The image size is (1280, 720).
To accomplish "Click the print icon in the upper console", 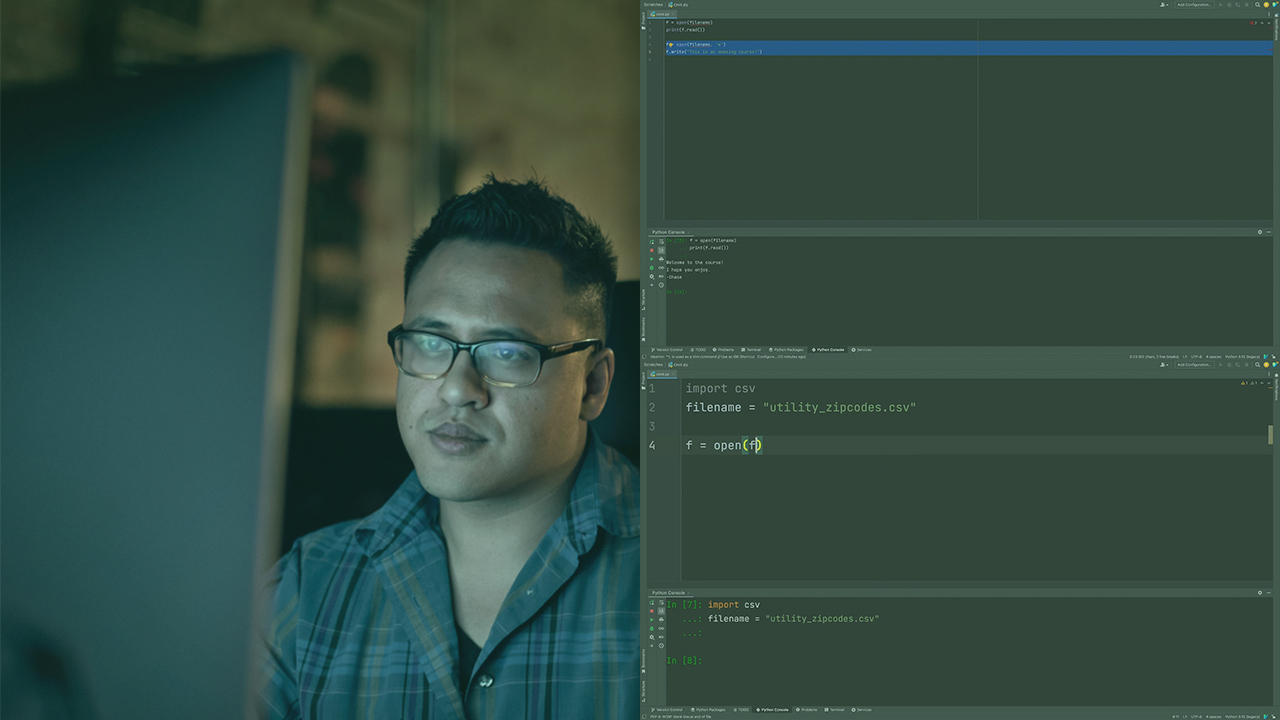I will pos(661,259).
